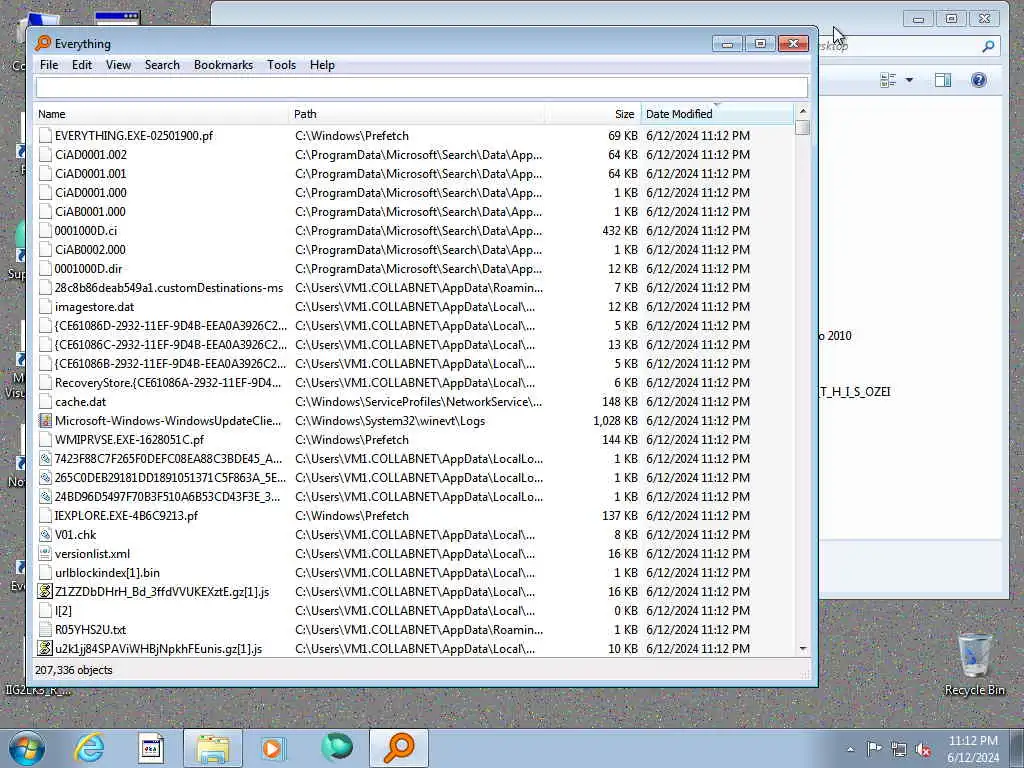This screenshot has width=1024, height=768.
Task: Open Recycle Bin on desktop
Action: coord(974,665)
